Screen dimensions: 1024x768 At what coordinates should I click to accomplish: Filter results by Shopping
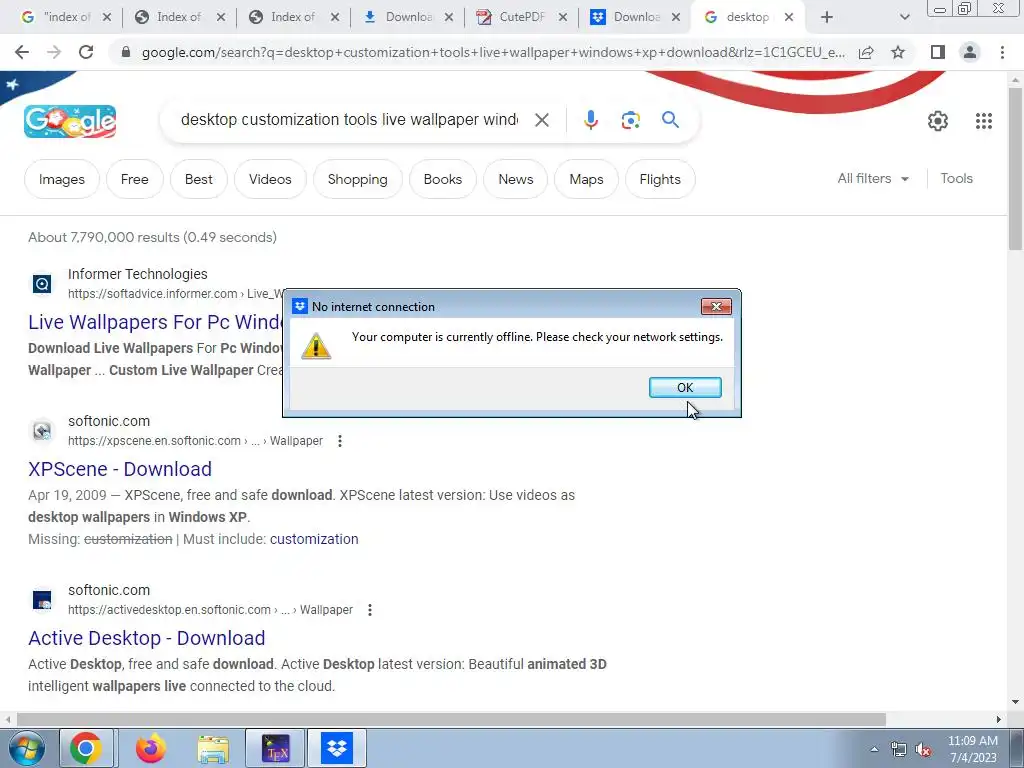click(357, 179)
